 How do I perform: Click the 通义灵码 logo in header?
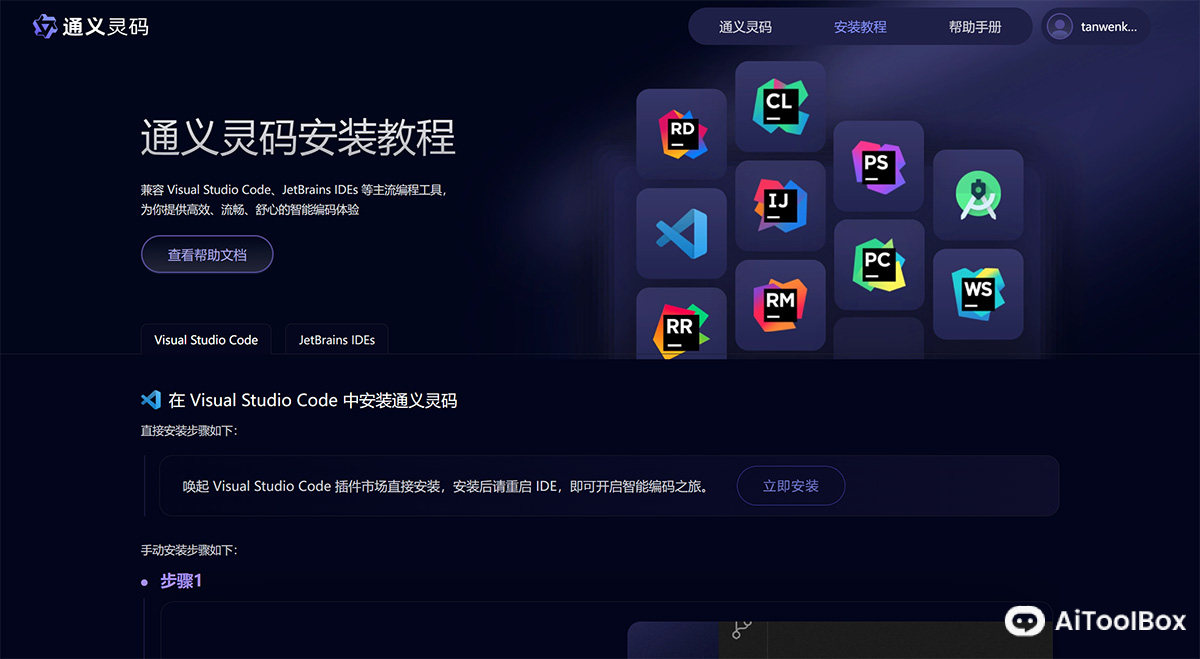coord(91,27)
